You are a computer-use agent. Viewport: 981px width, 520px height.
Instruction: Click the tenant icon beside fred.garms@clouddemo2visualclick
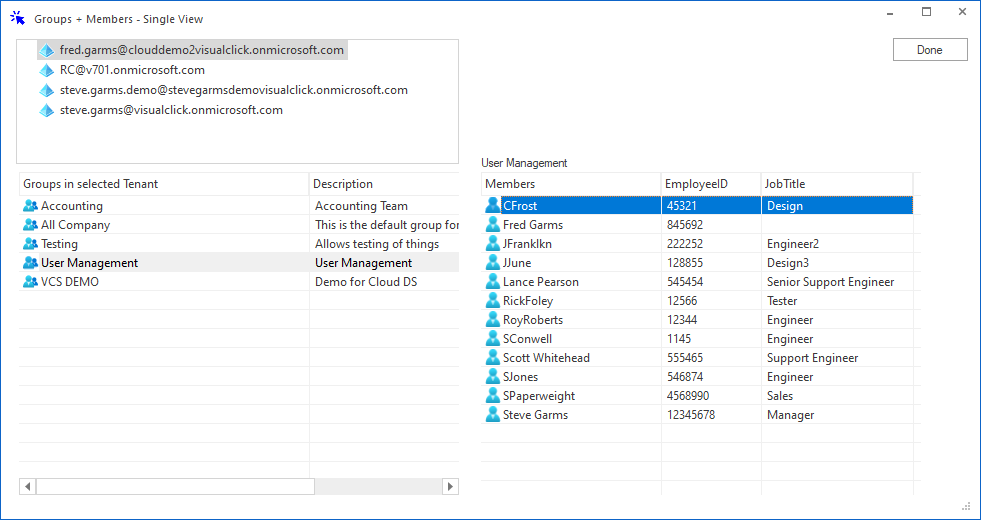click(x=46, y=50)
